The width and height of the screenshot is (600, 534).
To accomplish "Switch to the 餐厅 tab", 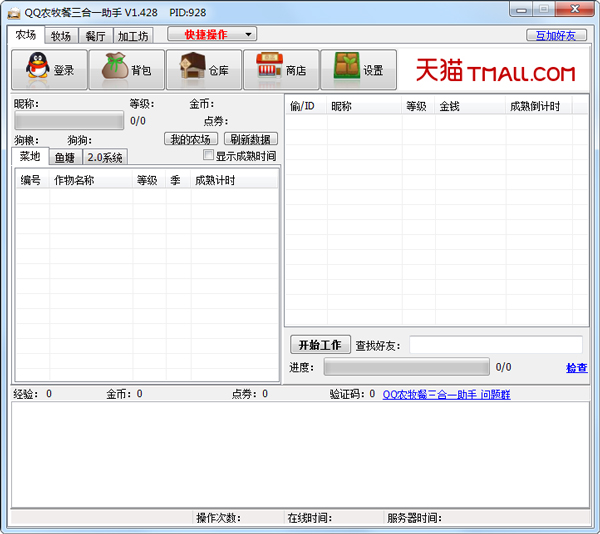I will pos(95,36).
